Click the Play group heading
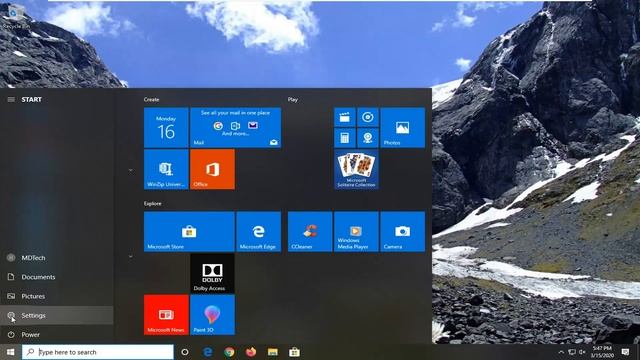Screen dimensions: 640x360 coord(293,100)
